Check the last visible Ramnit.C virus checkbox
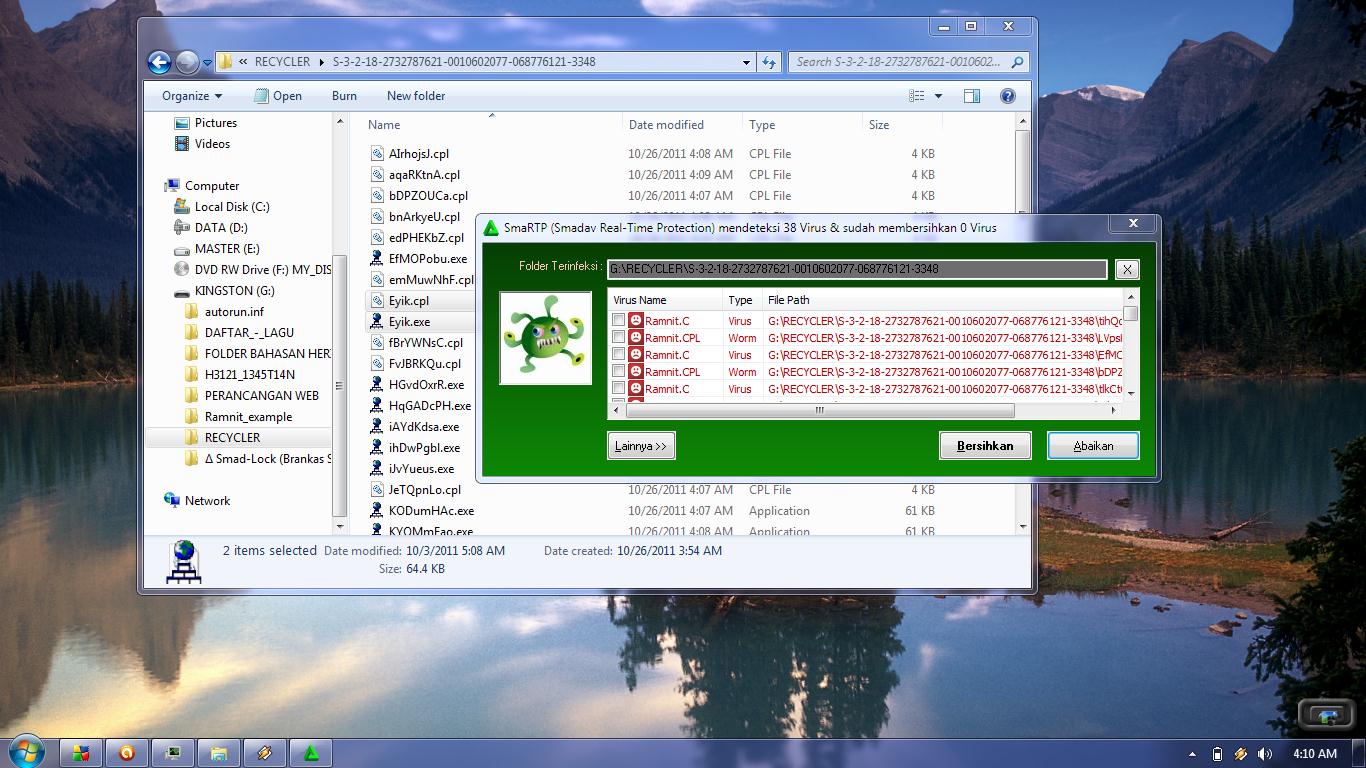Screen dimensions: 1366x768 618,389
